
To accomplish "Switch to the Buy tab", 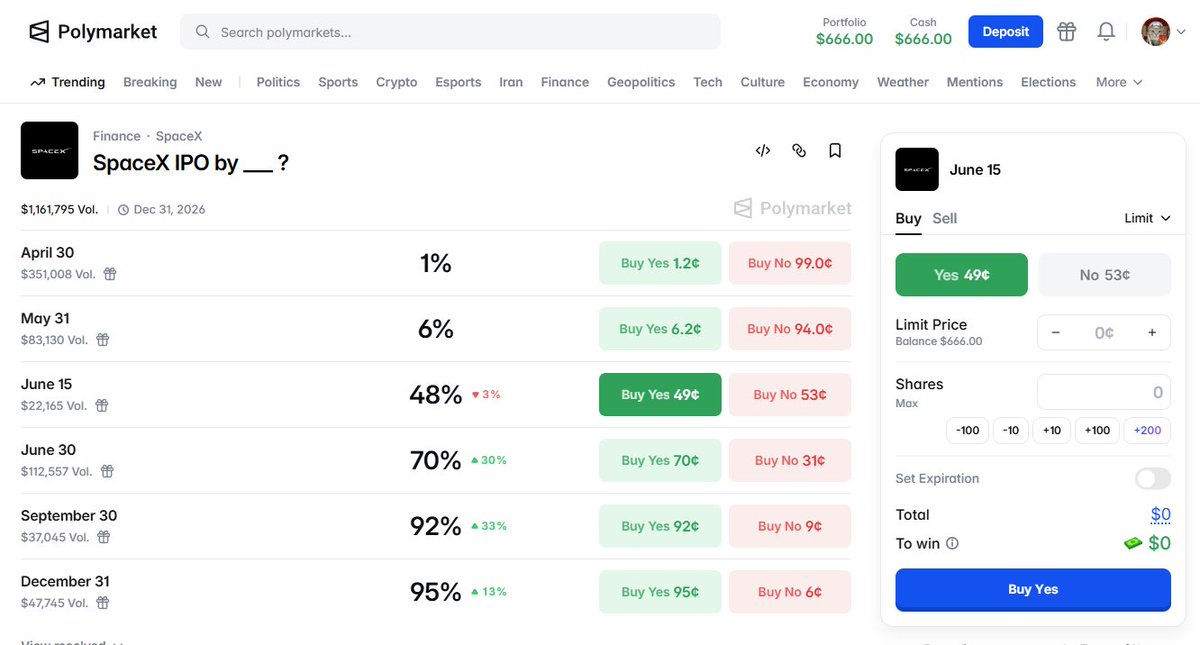I will click(x=908, y=218).
